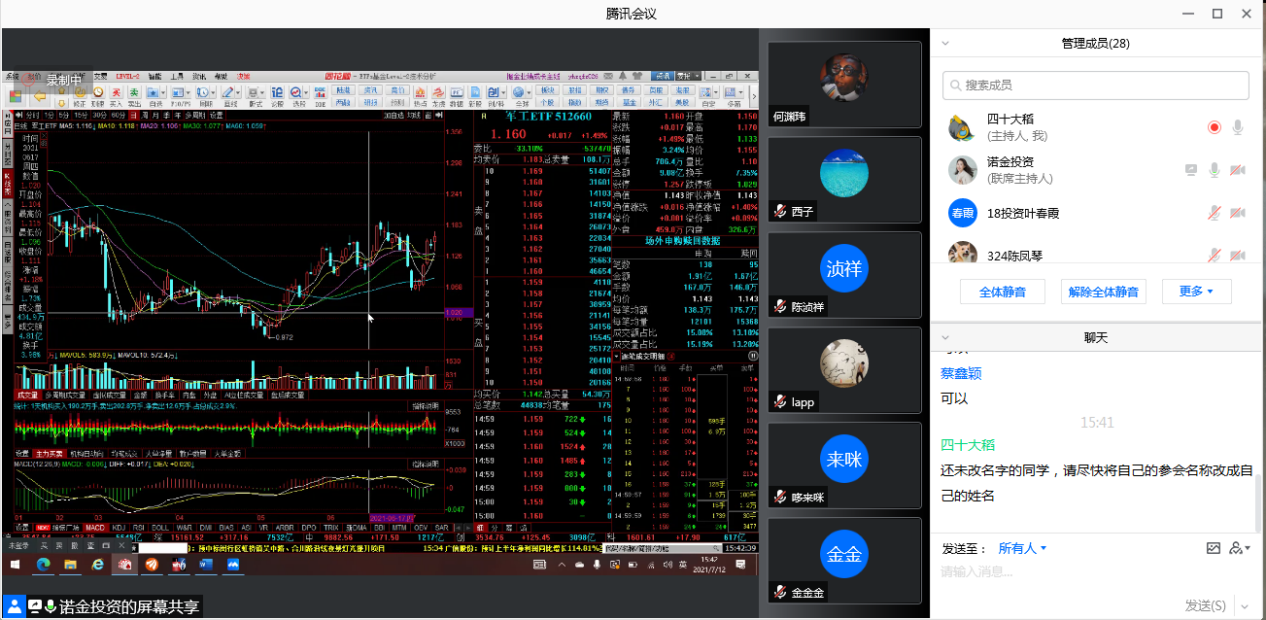Unmute the microphone of 324陈凤琴
Screen dimensions: 1266x620
1214,255
